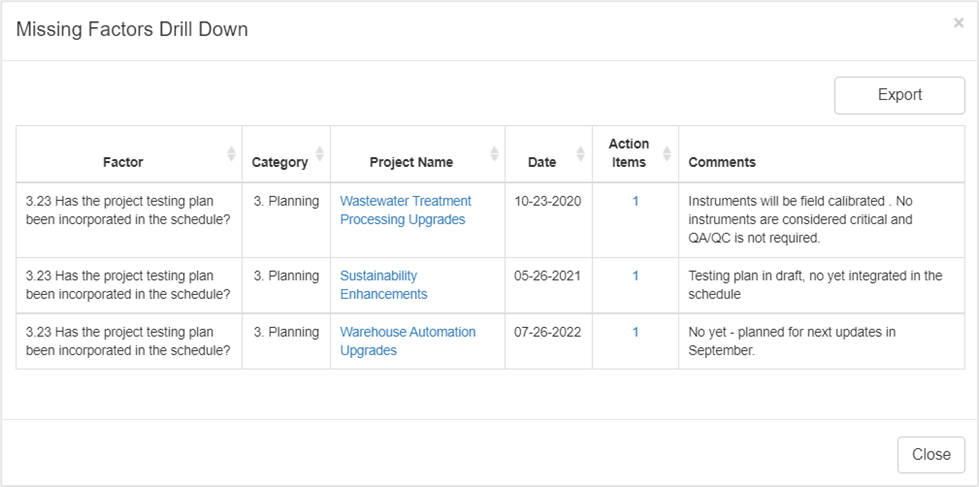979x487 pixels.
Task: Toggle sorting on the Date column arrows
Action: tap(581, 154)
